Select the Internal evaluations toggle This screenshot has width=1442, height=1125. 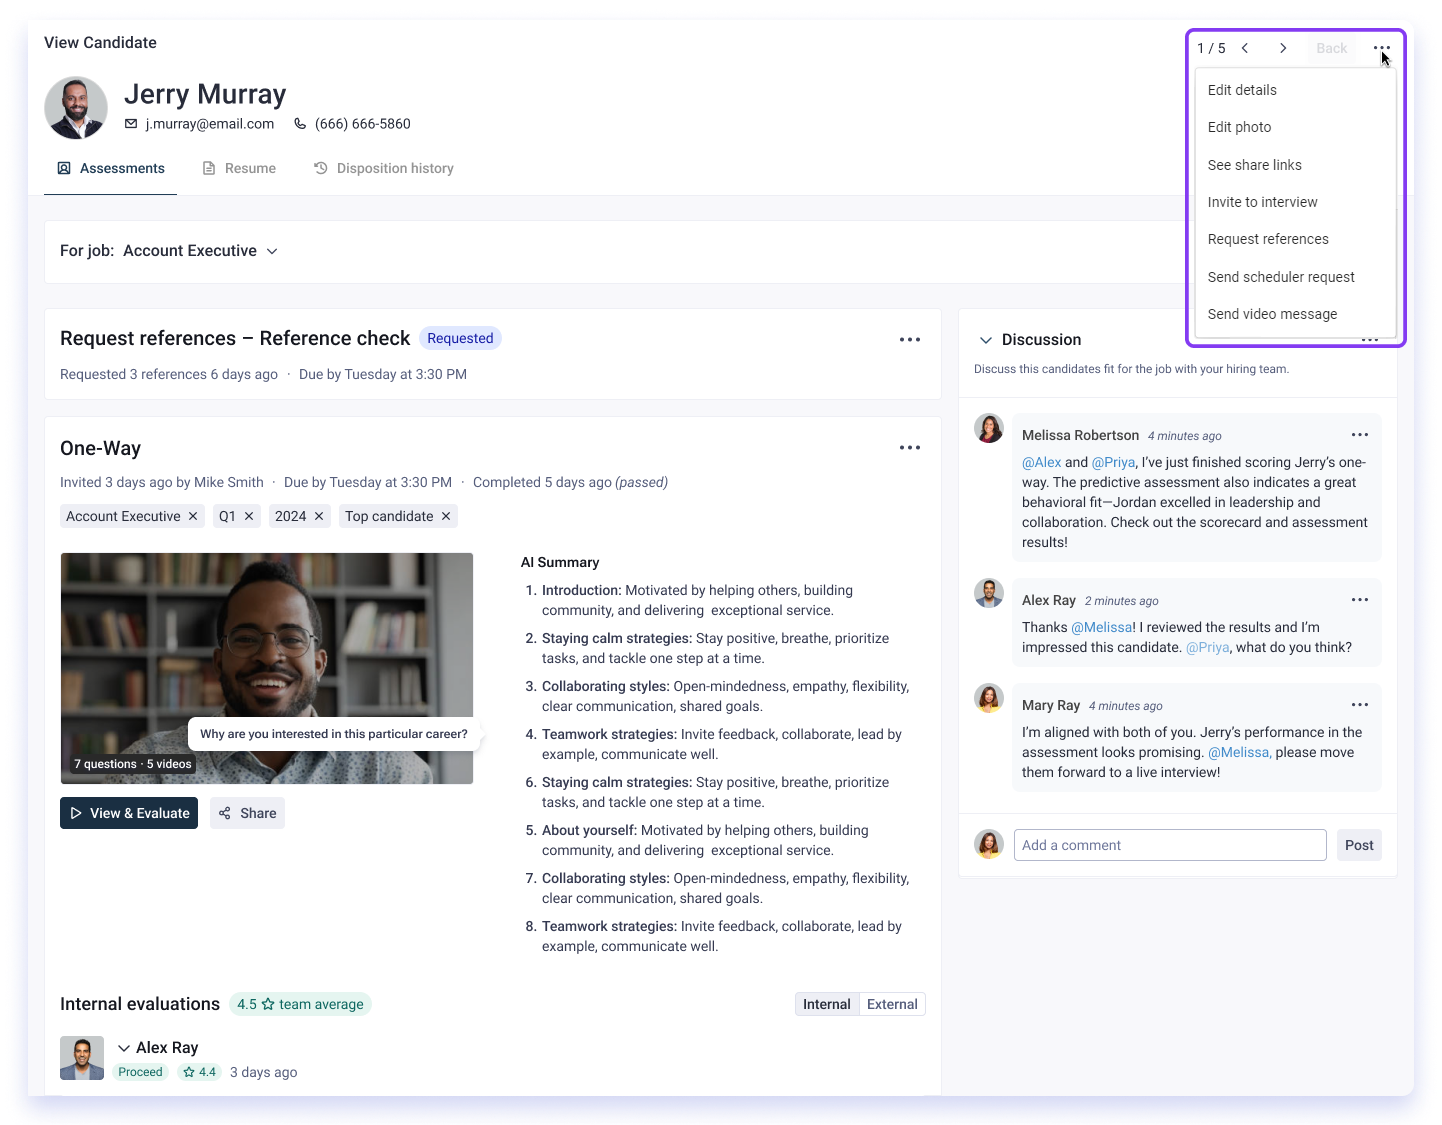826,1004
